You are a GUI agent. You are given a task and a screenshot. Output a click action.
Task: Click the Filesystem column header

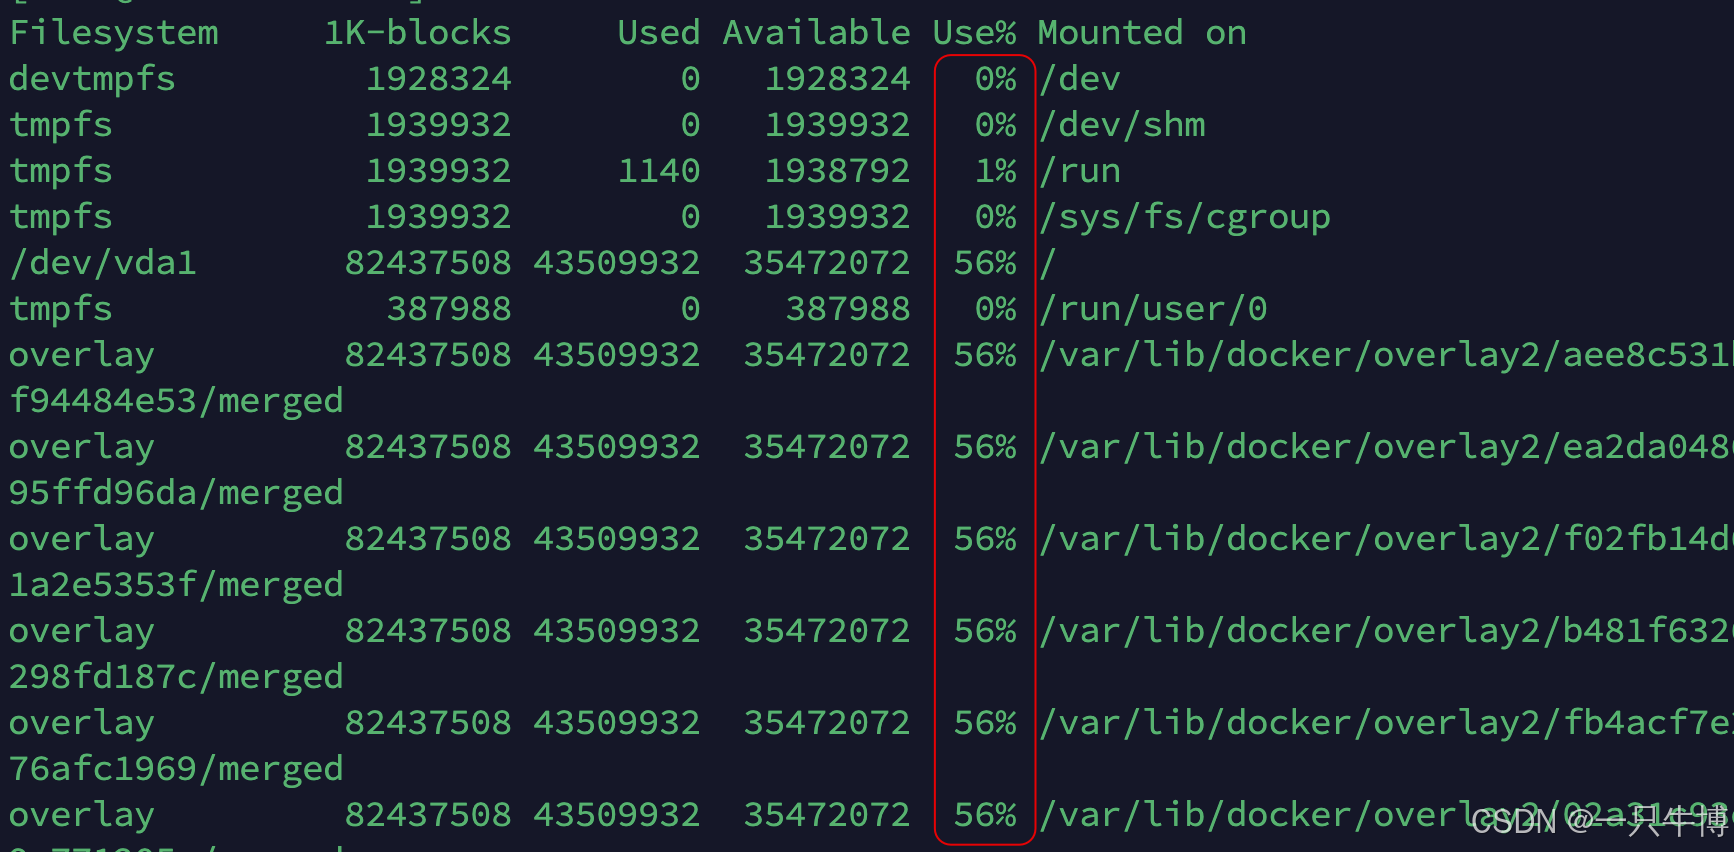click(113, 33)
